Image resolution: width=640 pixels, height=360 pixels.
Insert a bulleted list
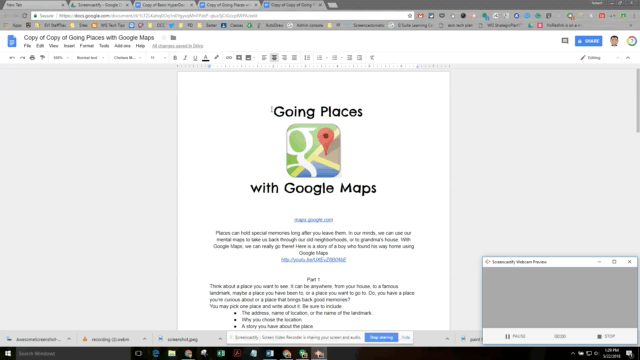334,58
